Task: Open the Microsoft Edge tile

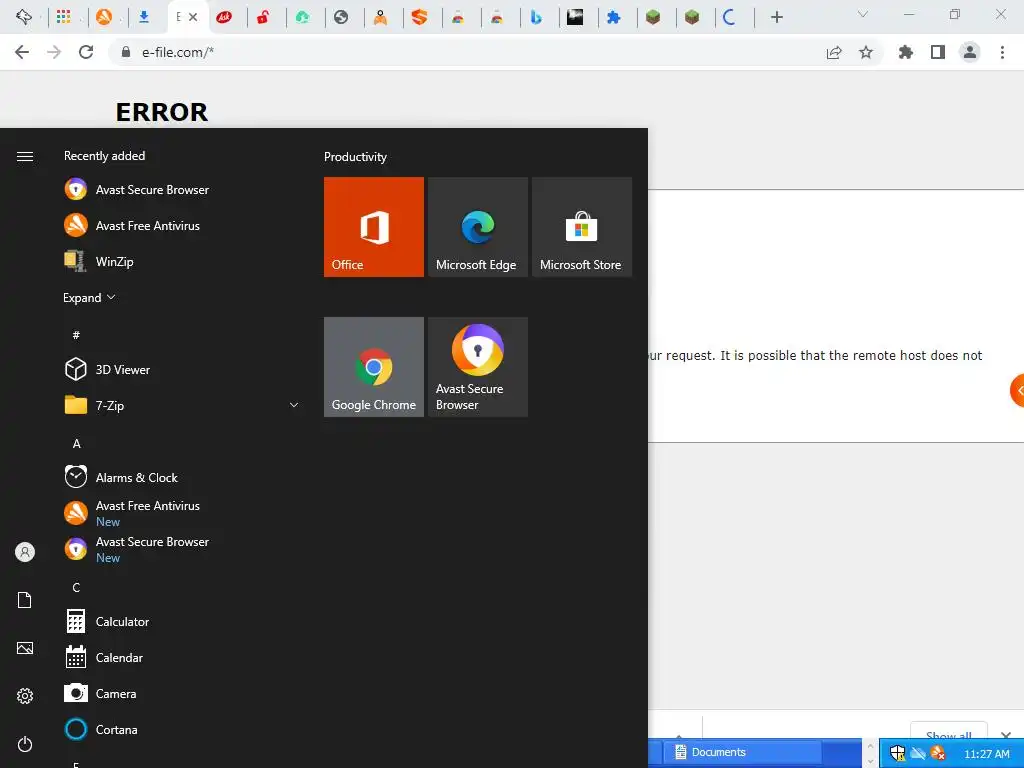Action: [x=477, y=227]
